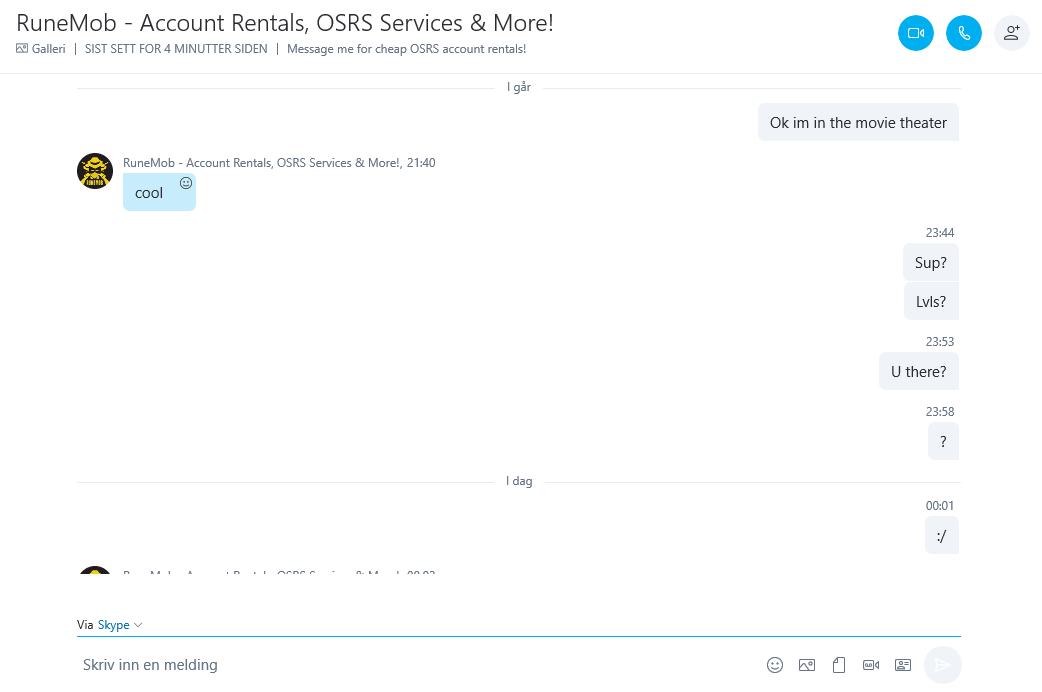Select the 'Lvls?' message

931,302
